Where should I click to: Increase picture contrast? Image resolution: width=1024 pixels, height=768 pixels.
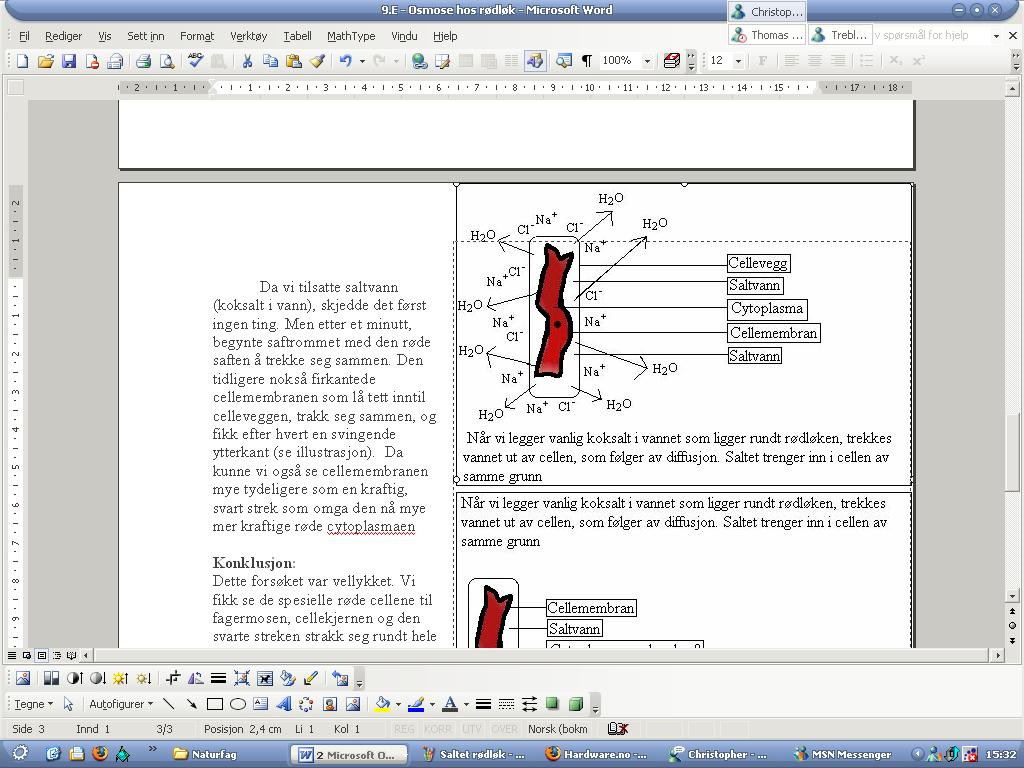[x=74, y=678]
